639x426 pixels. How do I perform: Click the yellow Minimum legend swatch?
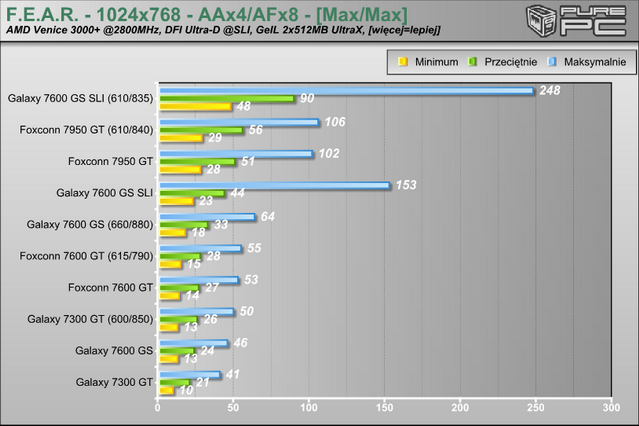click(403, 62)
